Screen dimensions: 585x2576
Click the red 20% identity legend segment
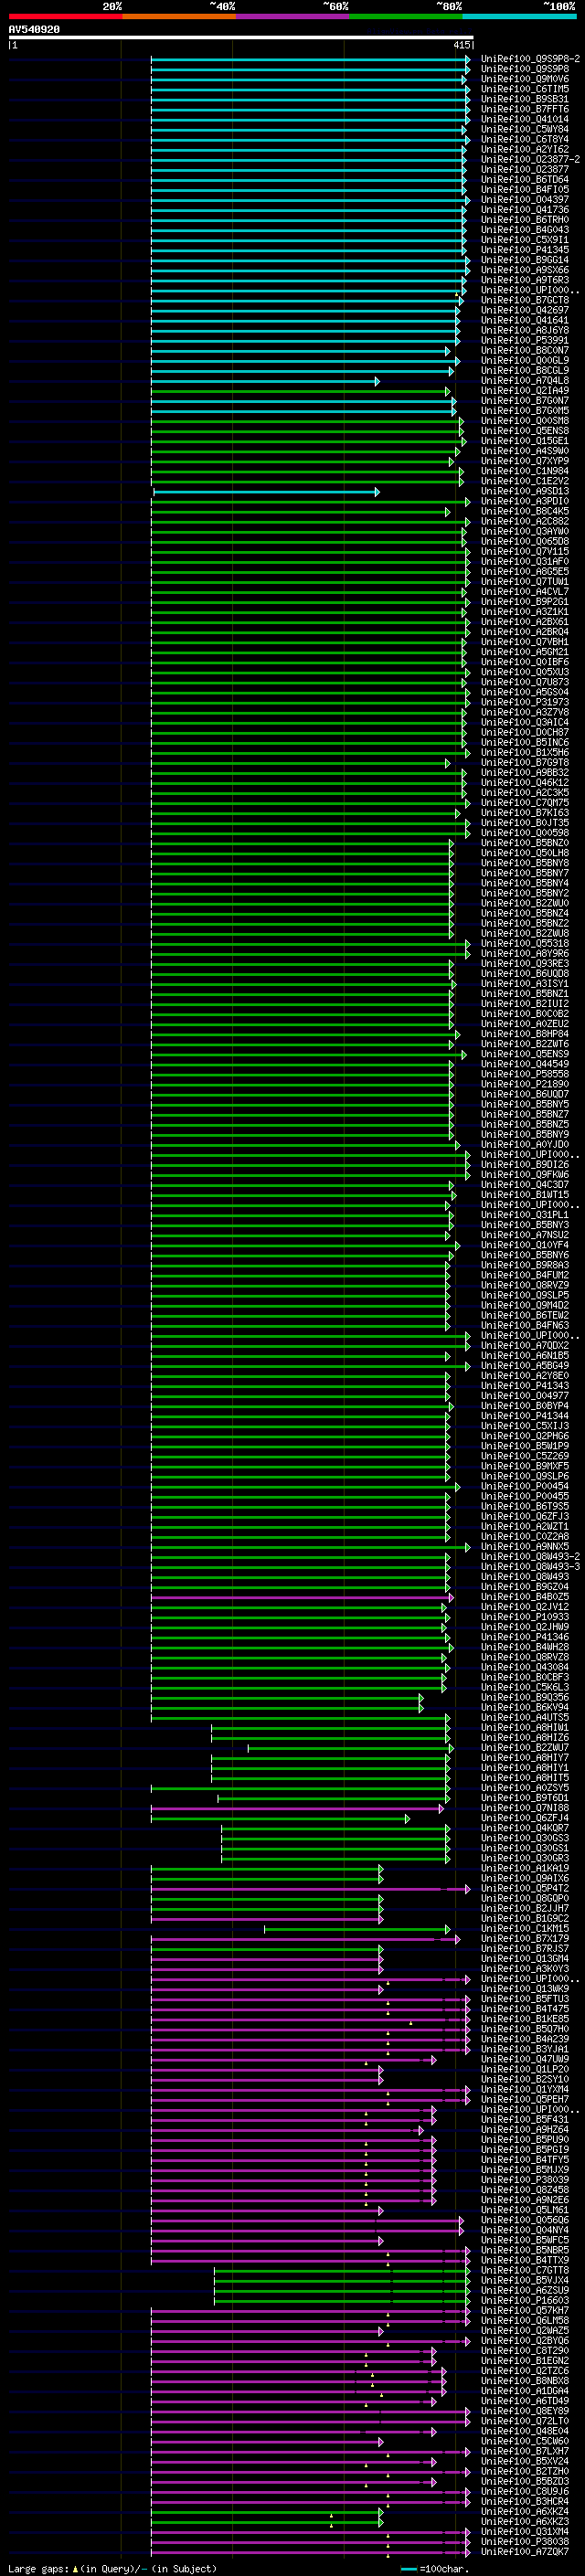tap(66, 17)
